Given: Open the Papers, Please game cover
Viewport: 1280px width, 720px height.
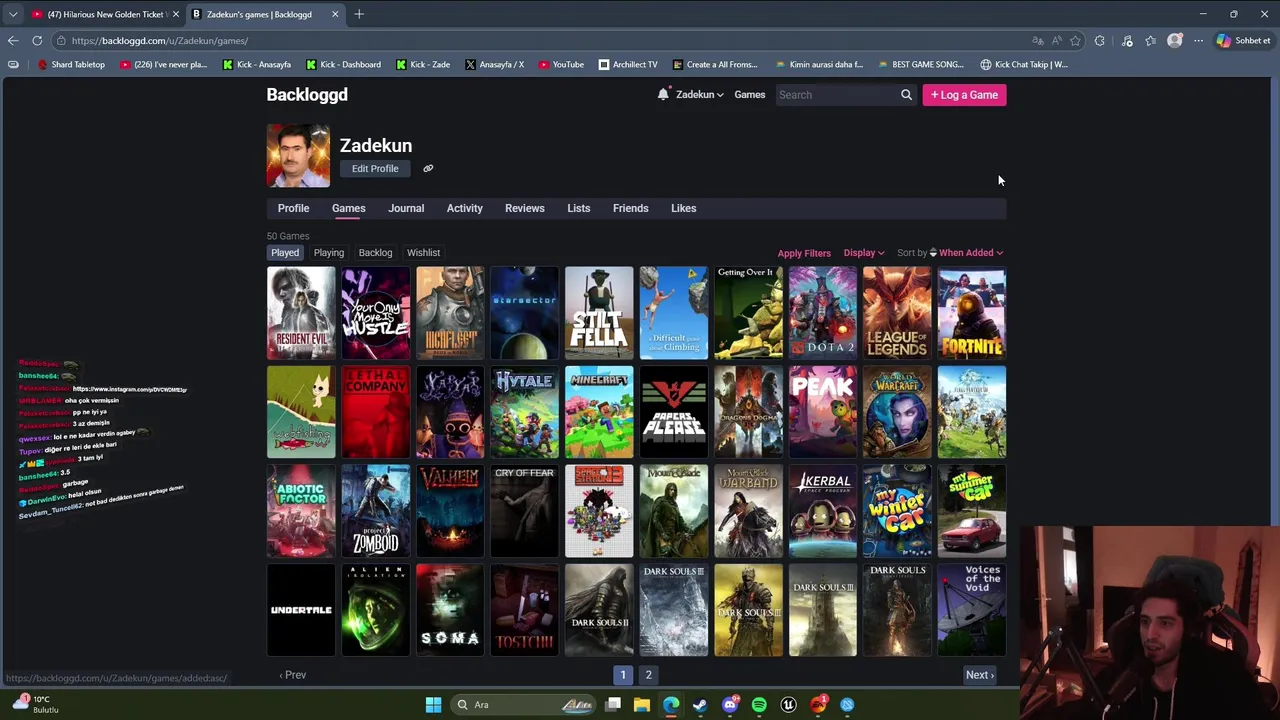Looking at the screenshot, I should pos(674,412).
